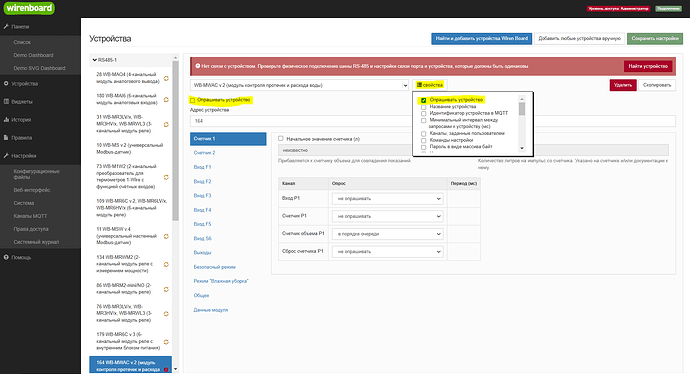Click the Виджеты sidebar icon

point(6,101)
